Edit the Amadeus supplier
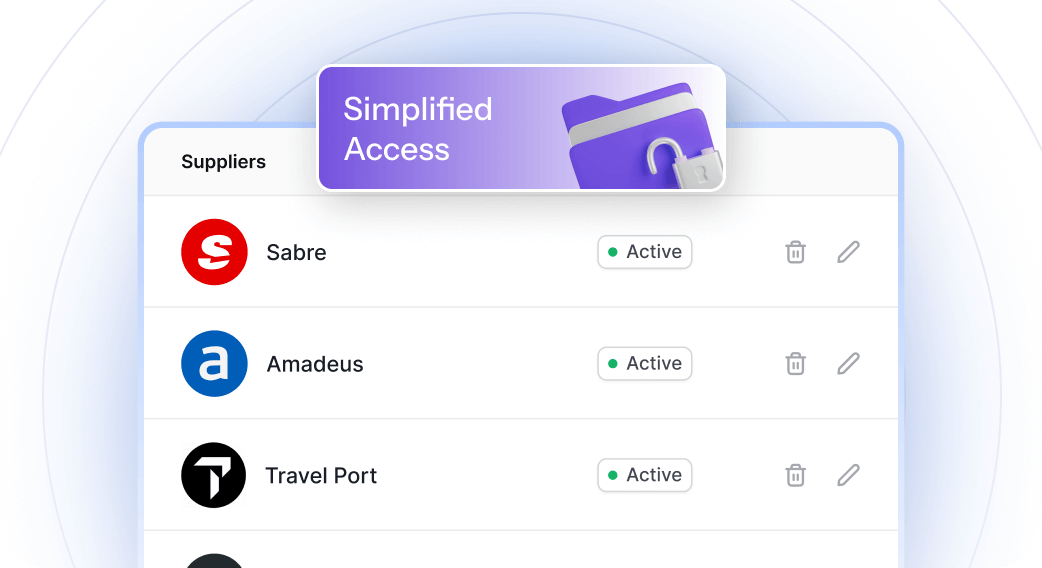The image size is (1042, 568). 848,364
